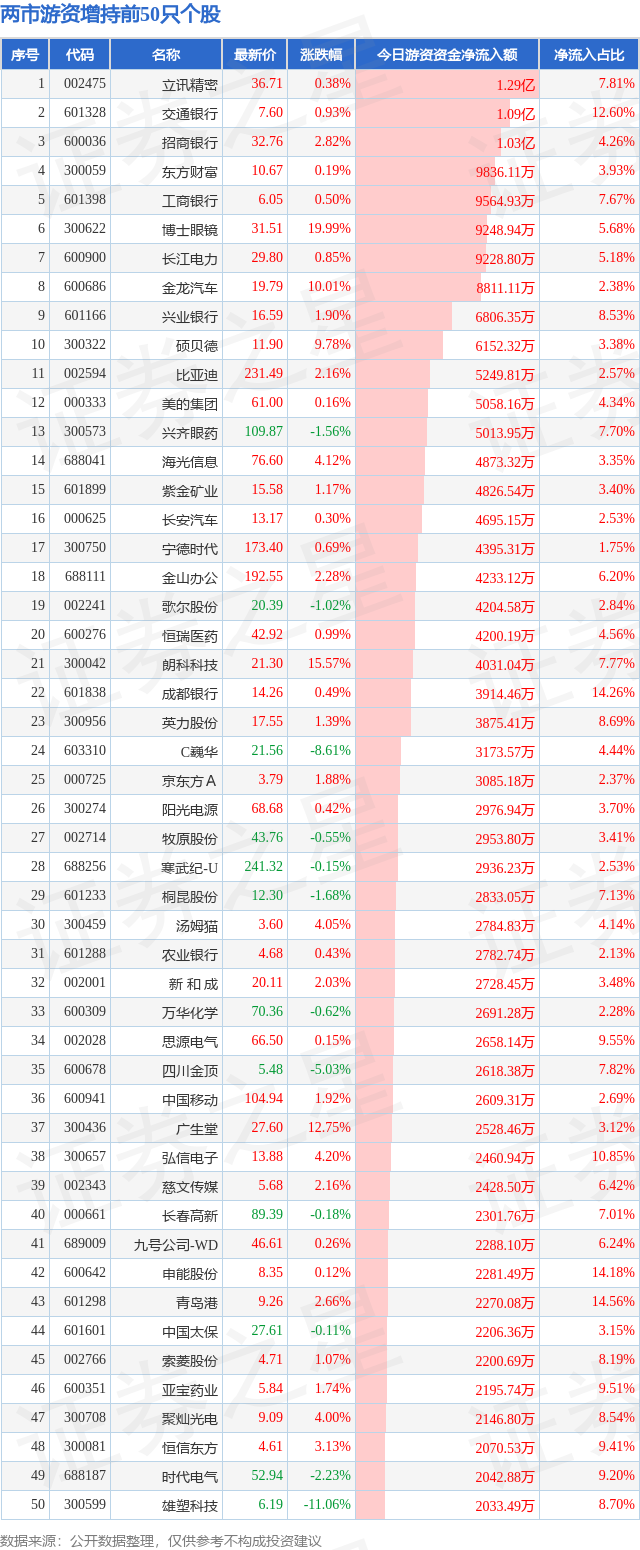Click the 14.56% ratio for 青岛港
The height and width of the screenshot is (1550, 640).
(x=613, y=1301)
